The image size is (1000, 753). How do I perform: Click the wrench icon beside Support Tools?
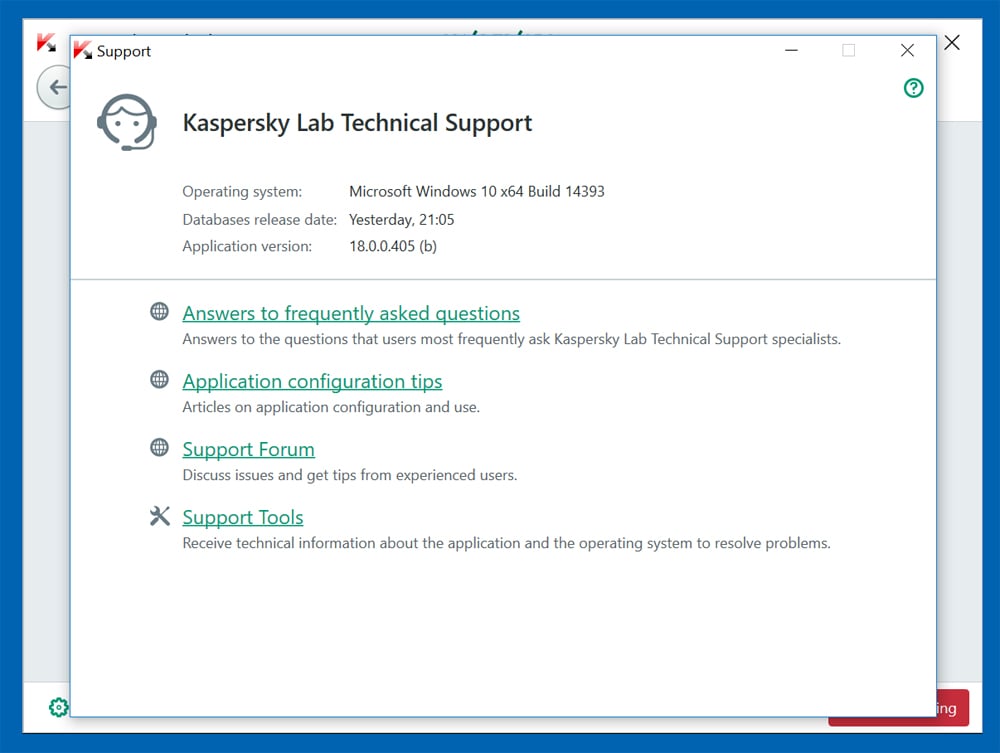[159, 516]
